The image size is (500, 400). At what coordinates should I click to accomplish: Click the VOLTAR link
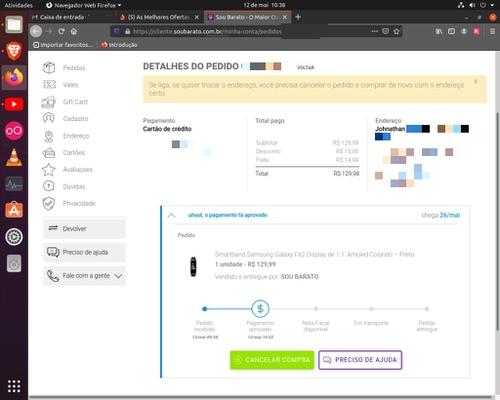tap(305, 67)
